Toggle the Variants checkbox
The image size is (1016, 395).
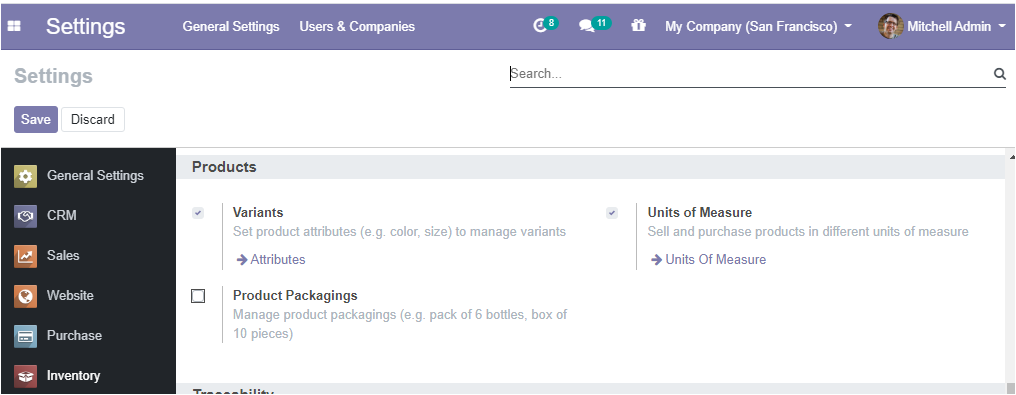coord(198,213)
